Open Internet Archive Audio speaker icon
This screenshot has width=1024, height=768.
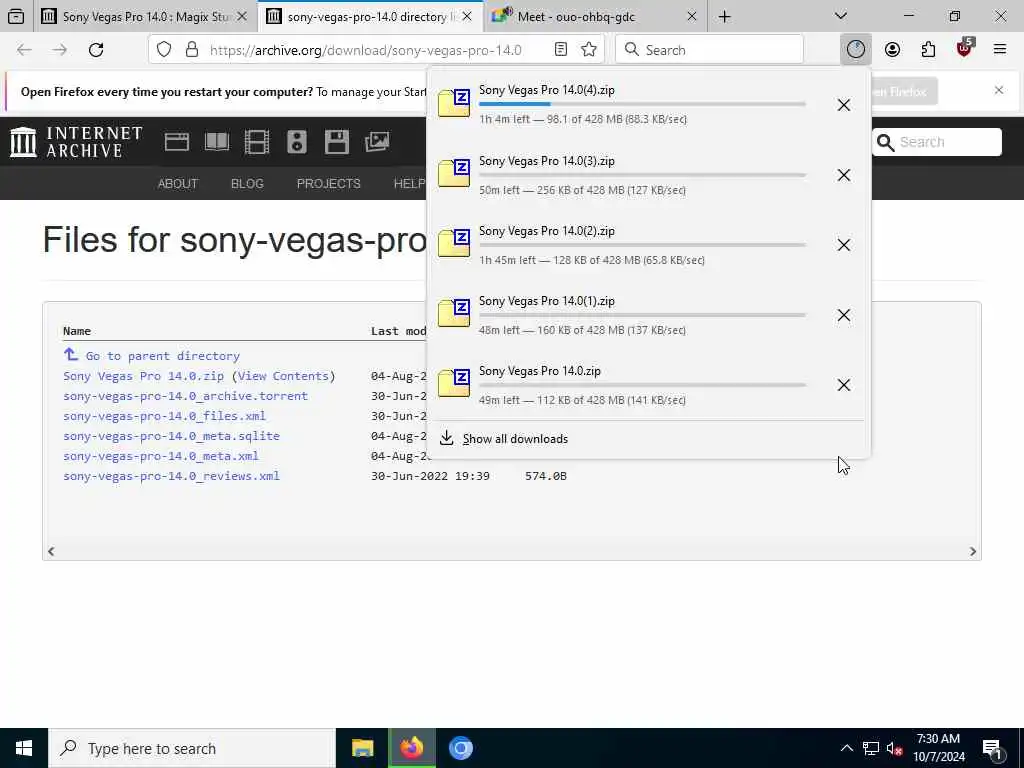click(x=296, y=142)
